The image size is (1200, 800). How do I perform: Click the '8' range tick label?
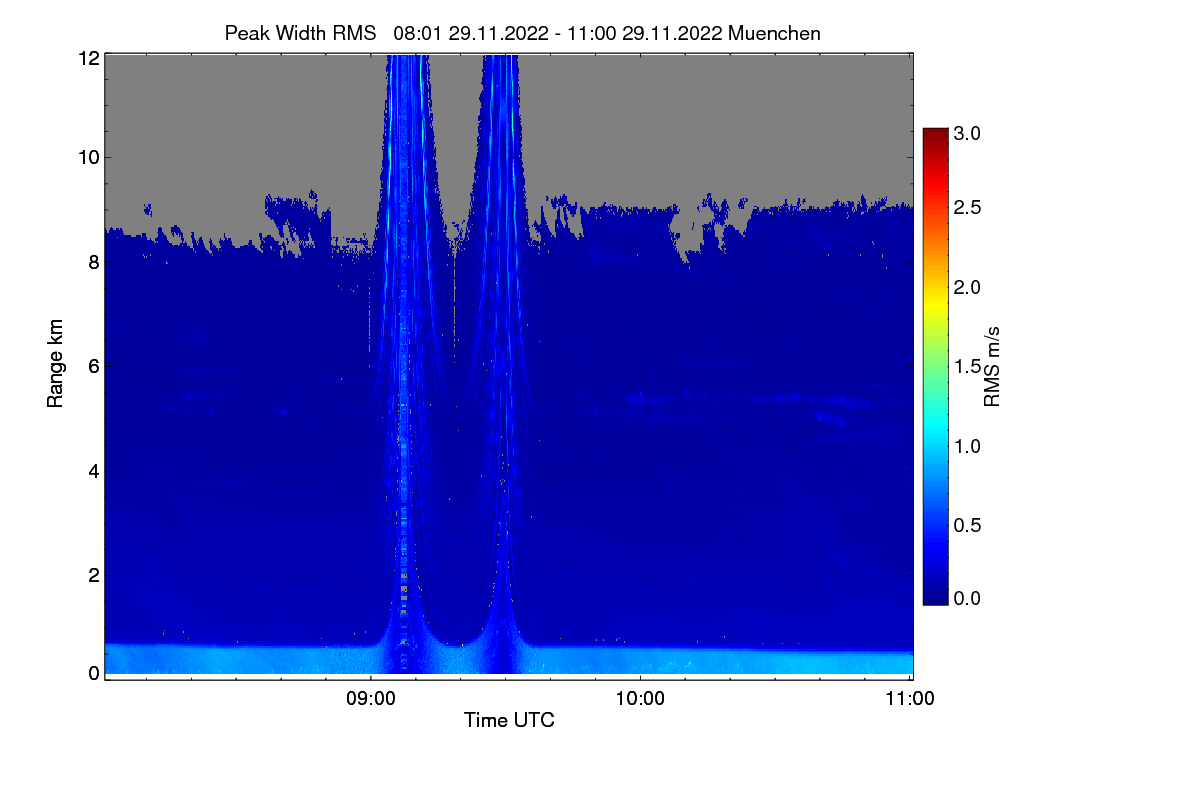pos(94,262)
